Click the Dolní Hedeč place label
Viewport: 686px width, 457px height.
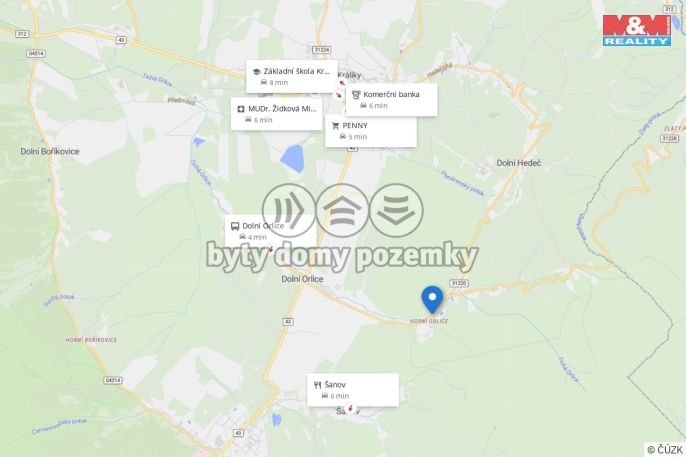(518, 163)
